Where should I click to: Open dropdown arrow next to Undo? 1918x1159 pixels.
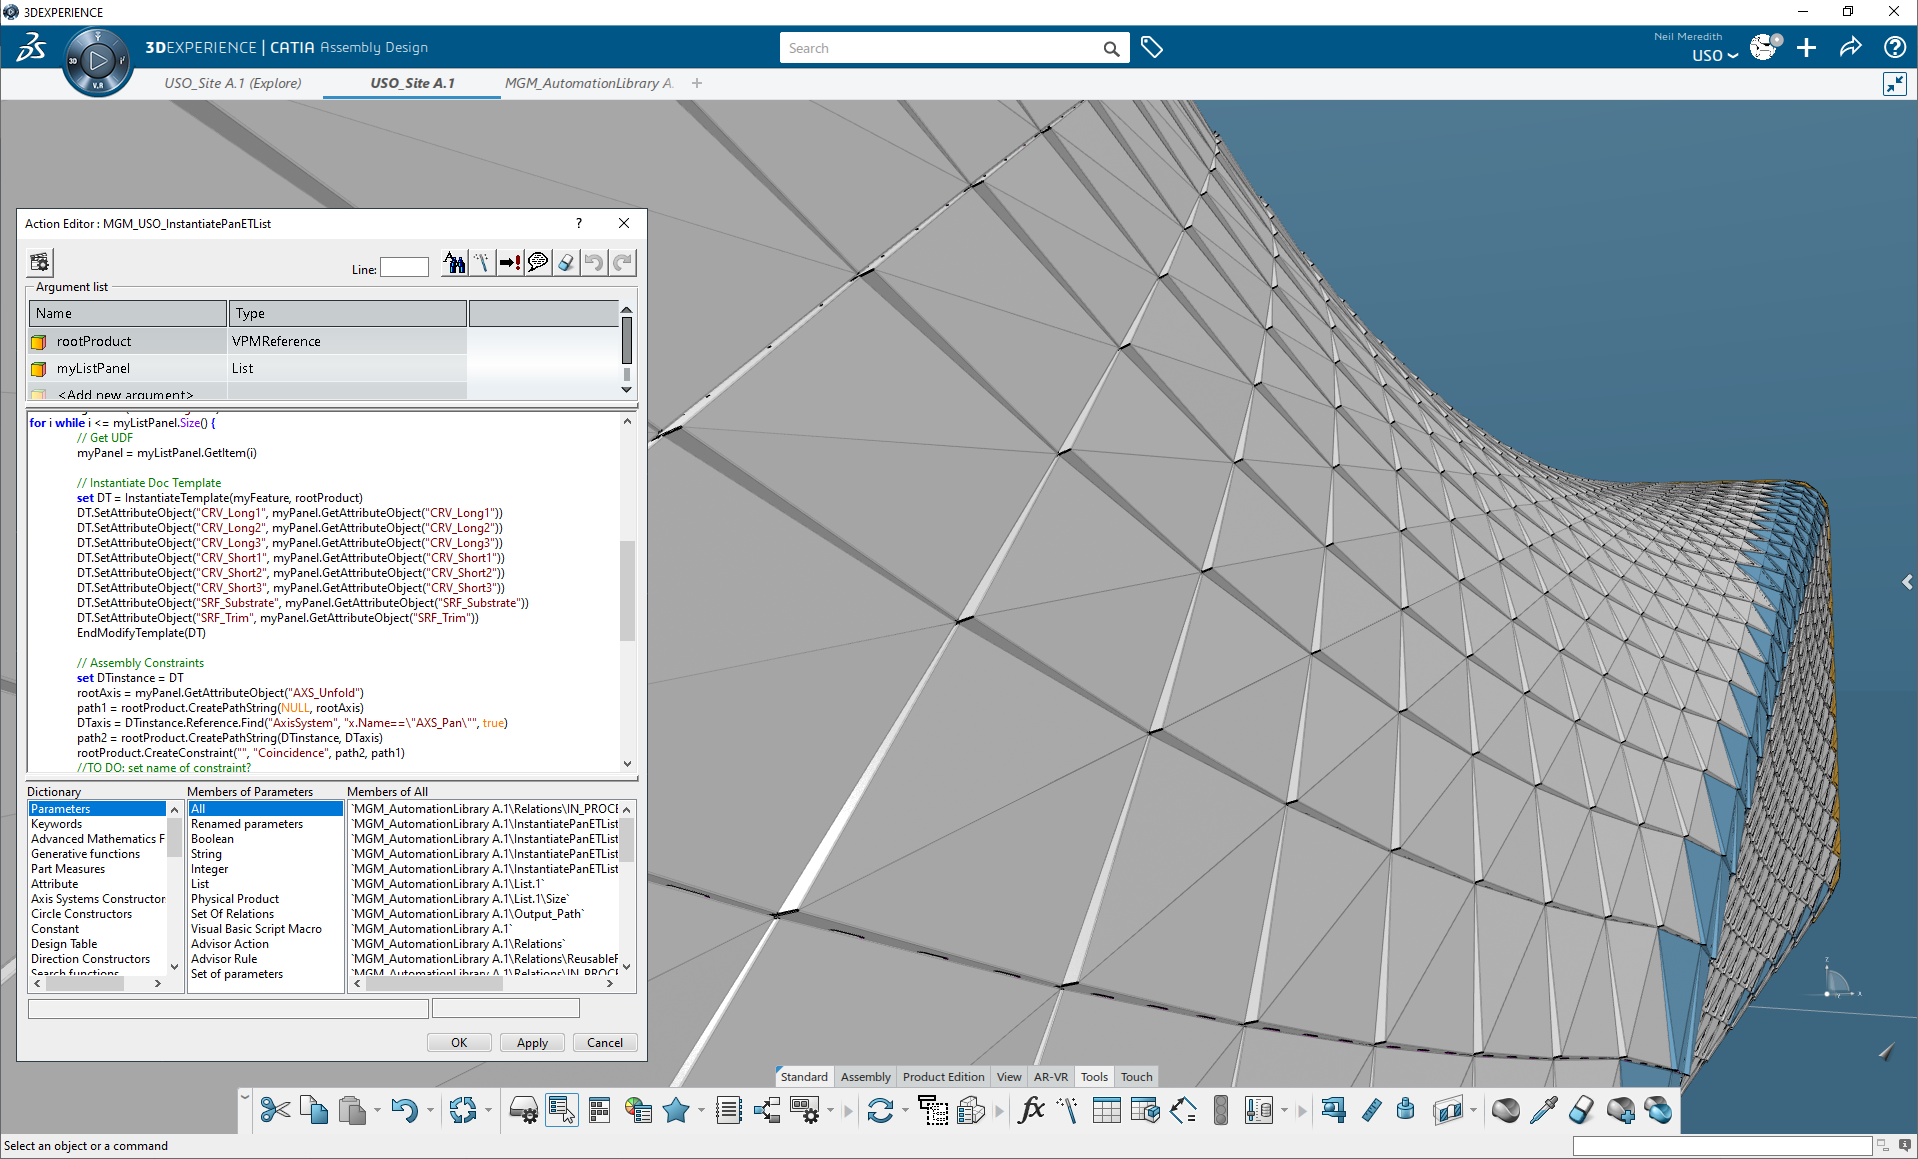(x=431, y=1111)
